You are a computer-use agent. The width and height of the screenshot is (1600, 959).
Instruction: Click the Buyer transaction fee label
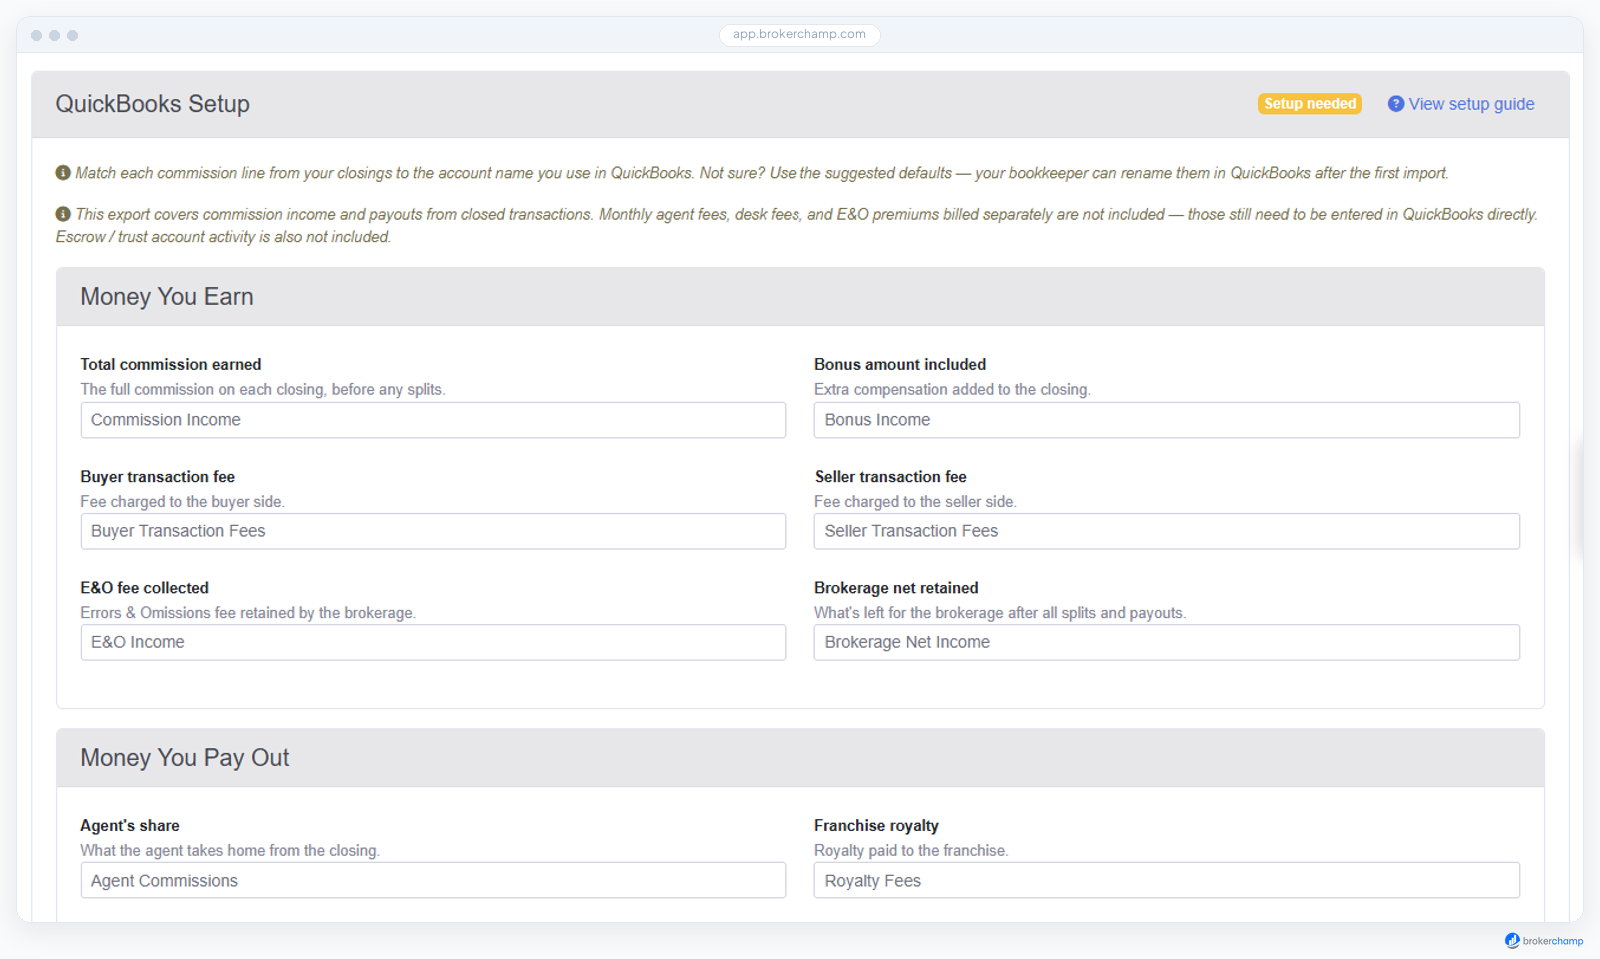pos(158,477)
